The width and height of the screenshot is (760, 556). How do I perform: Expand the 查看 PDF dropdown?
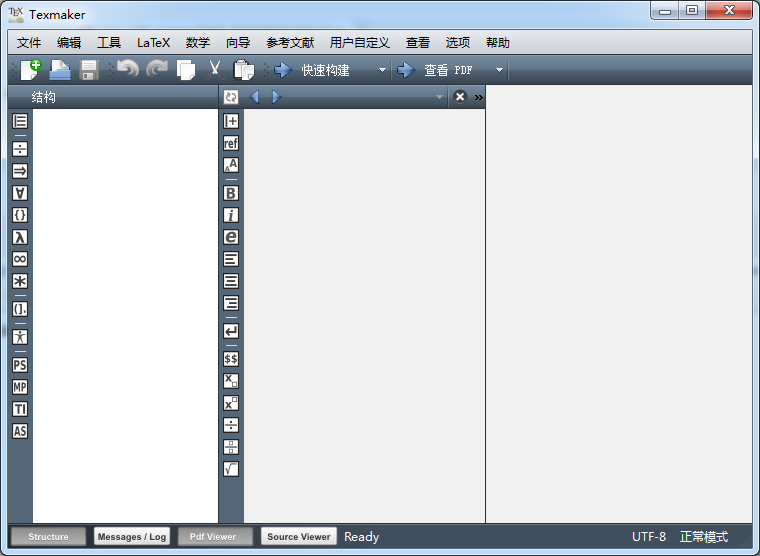click(499, 70)
